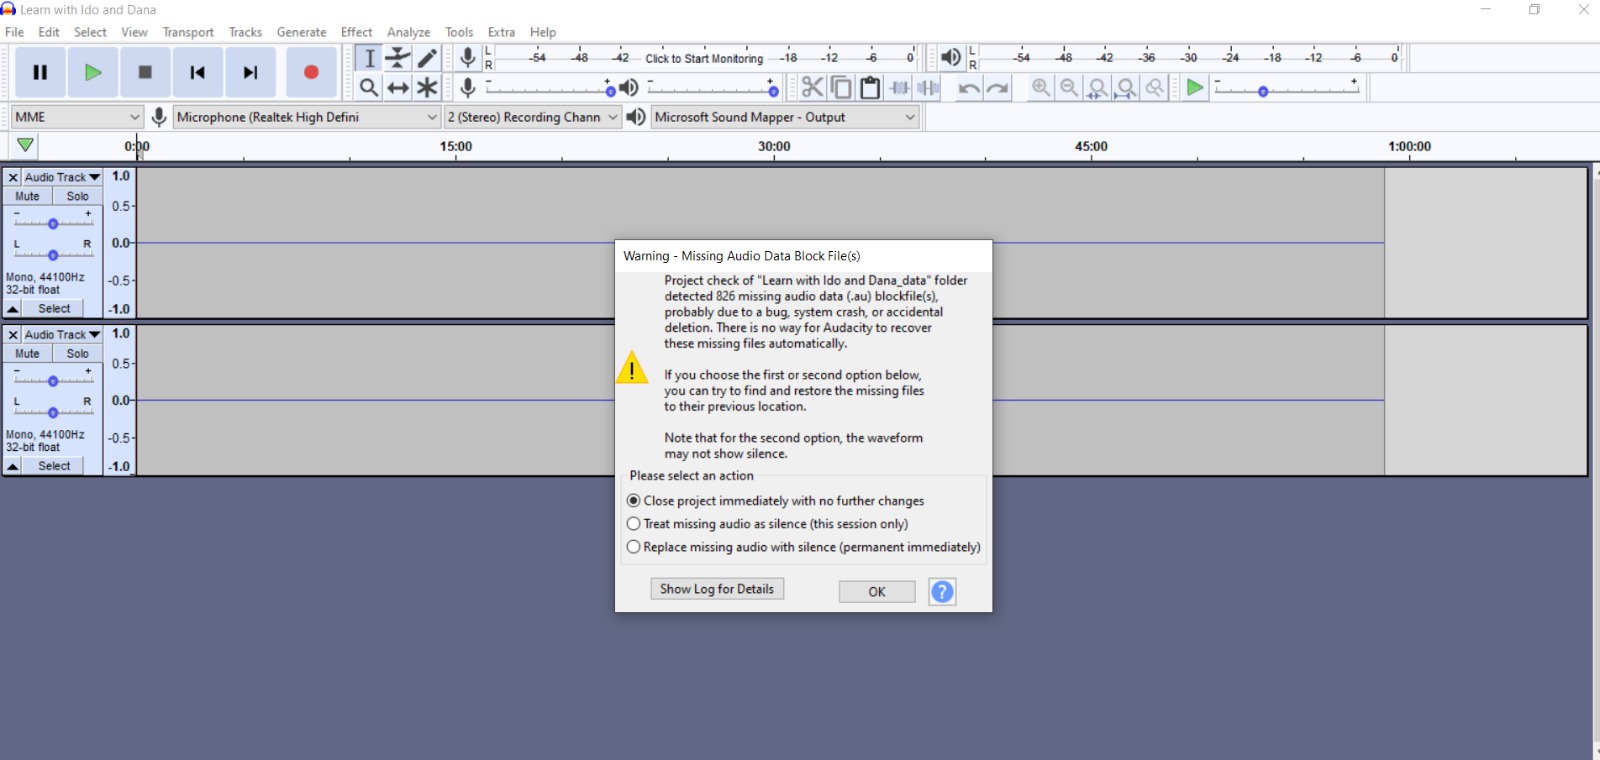
Task: Mute the second audio track
Action: (28, 354)
